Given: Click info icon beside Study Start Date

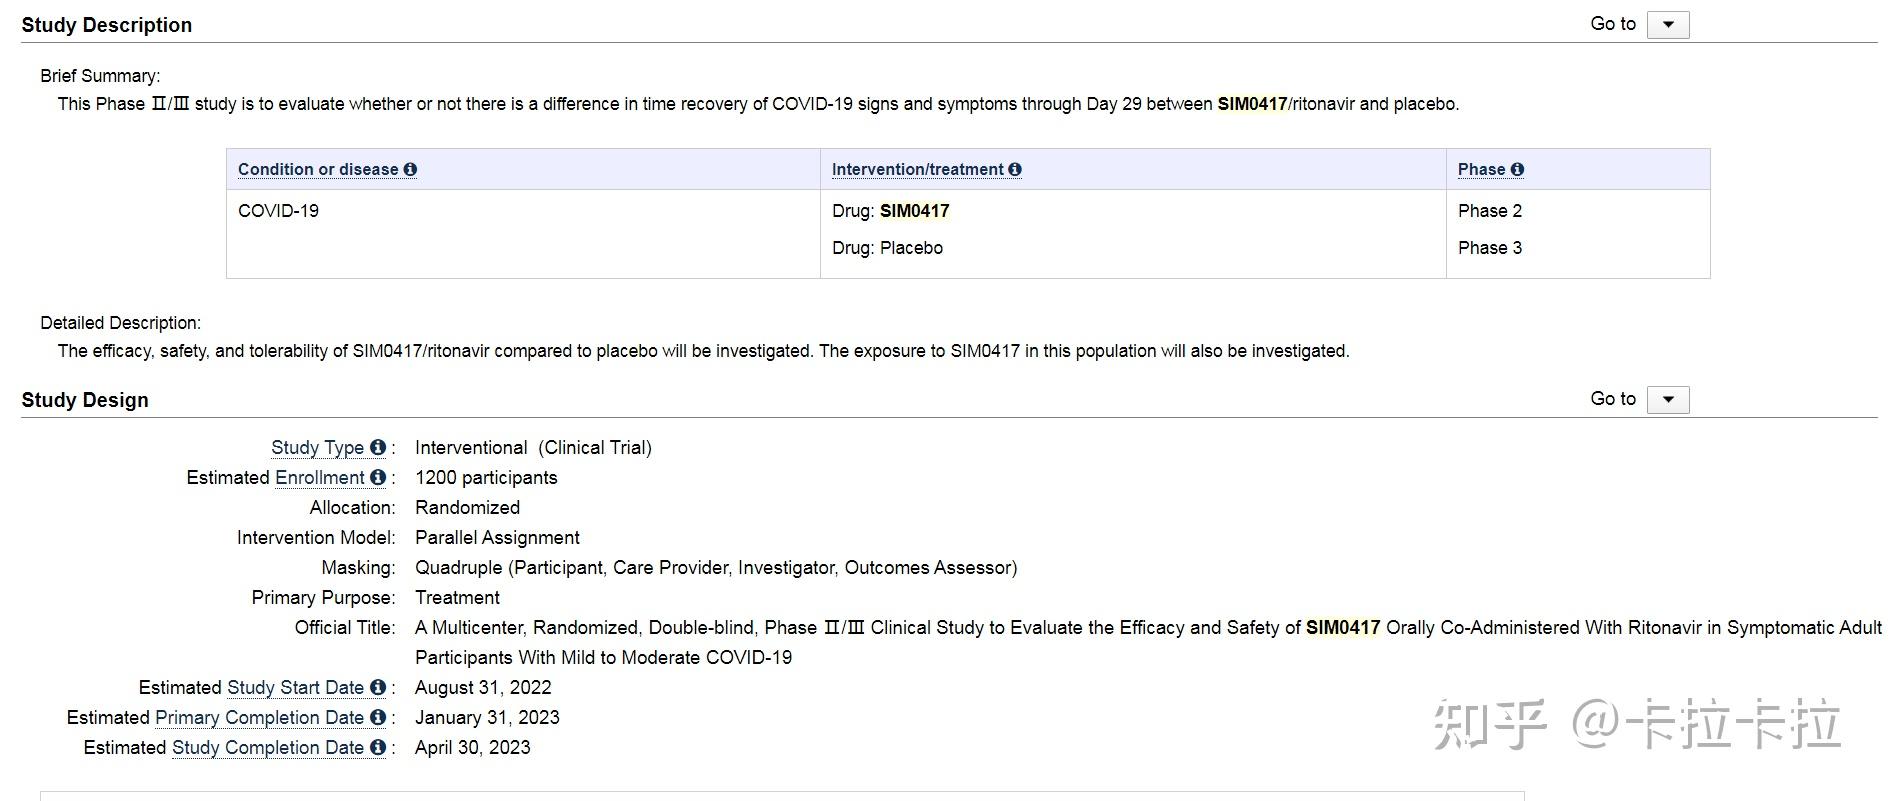Looking at the screenshot, I should point(377,688).
